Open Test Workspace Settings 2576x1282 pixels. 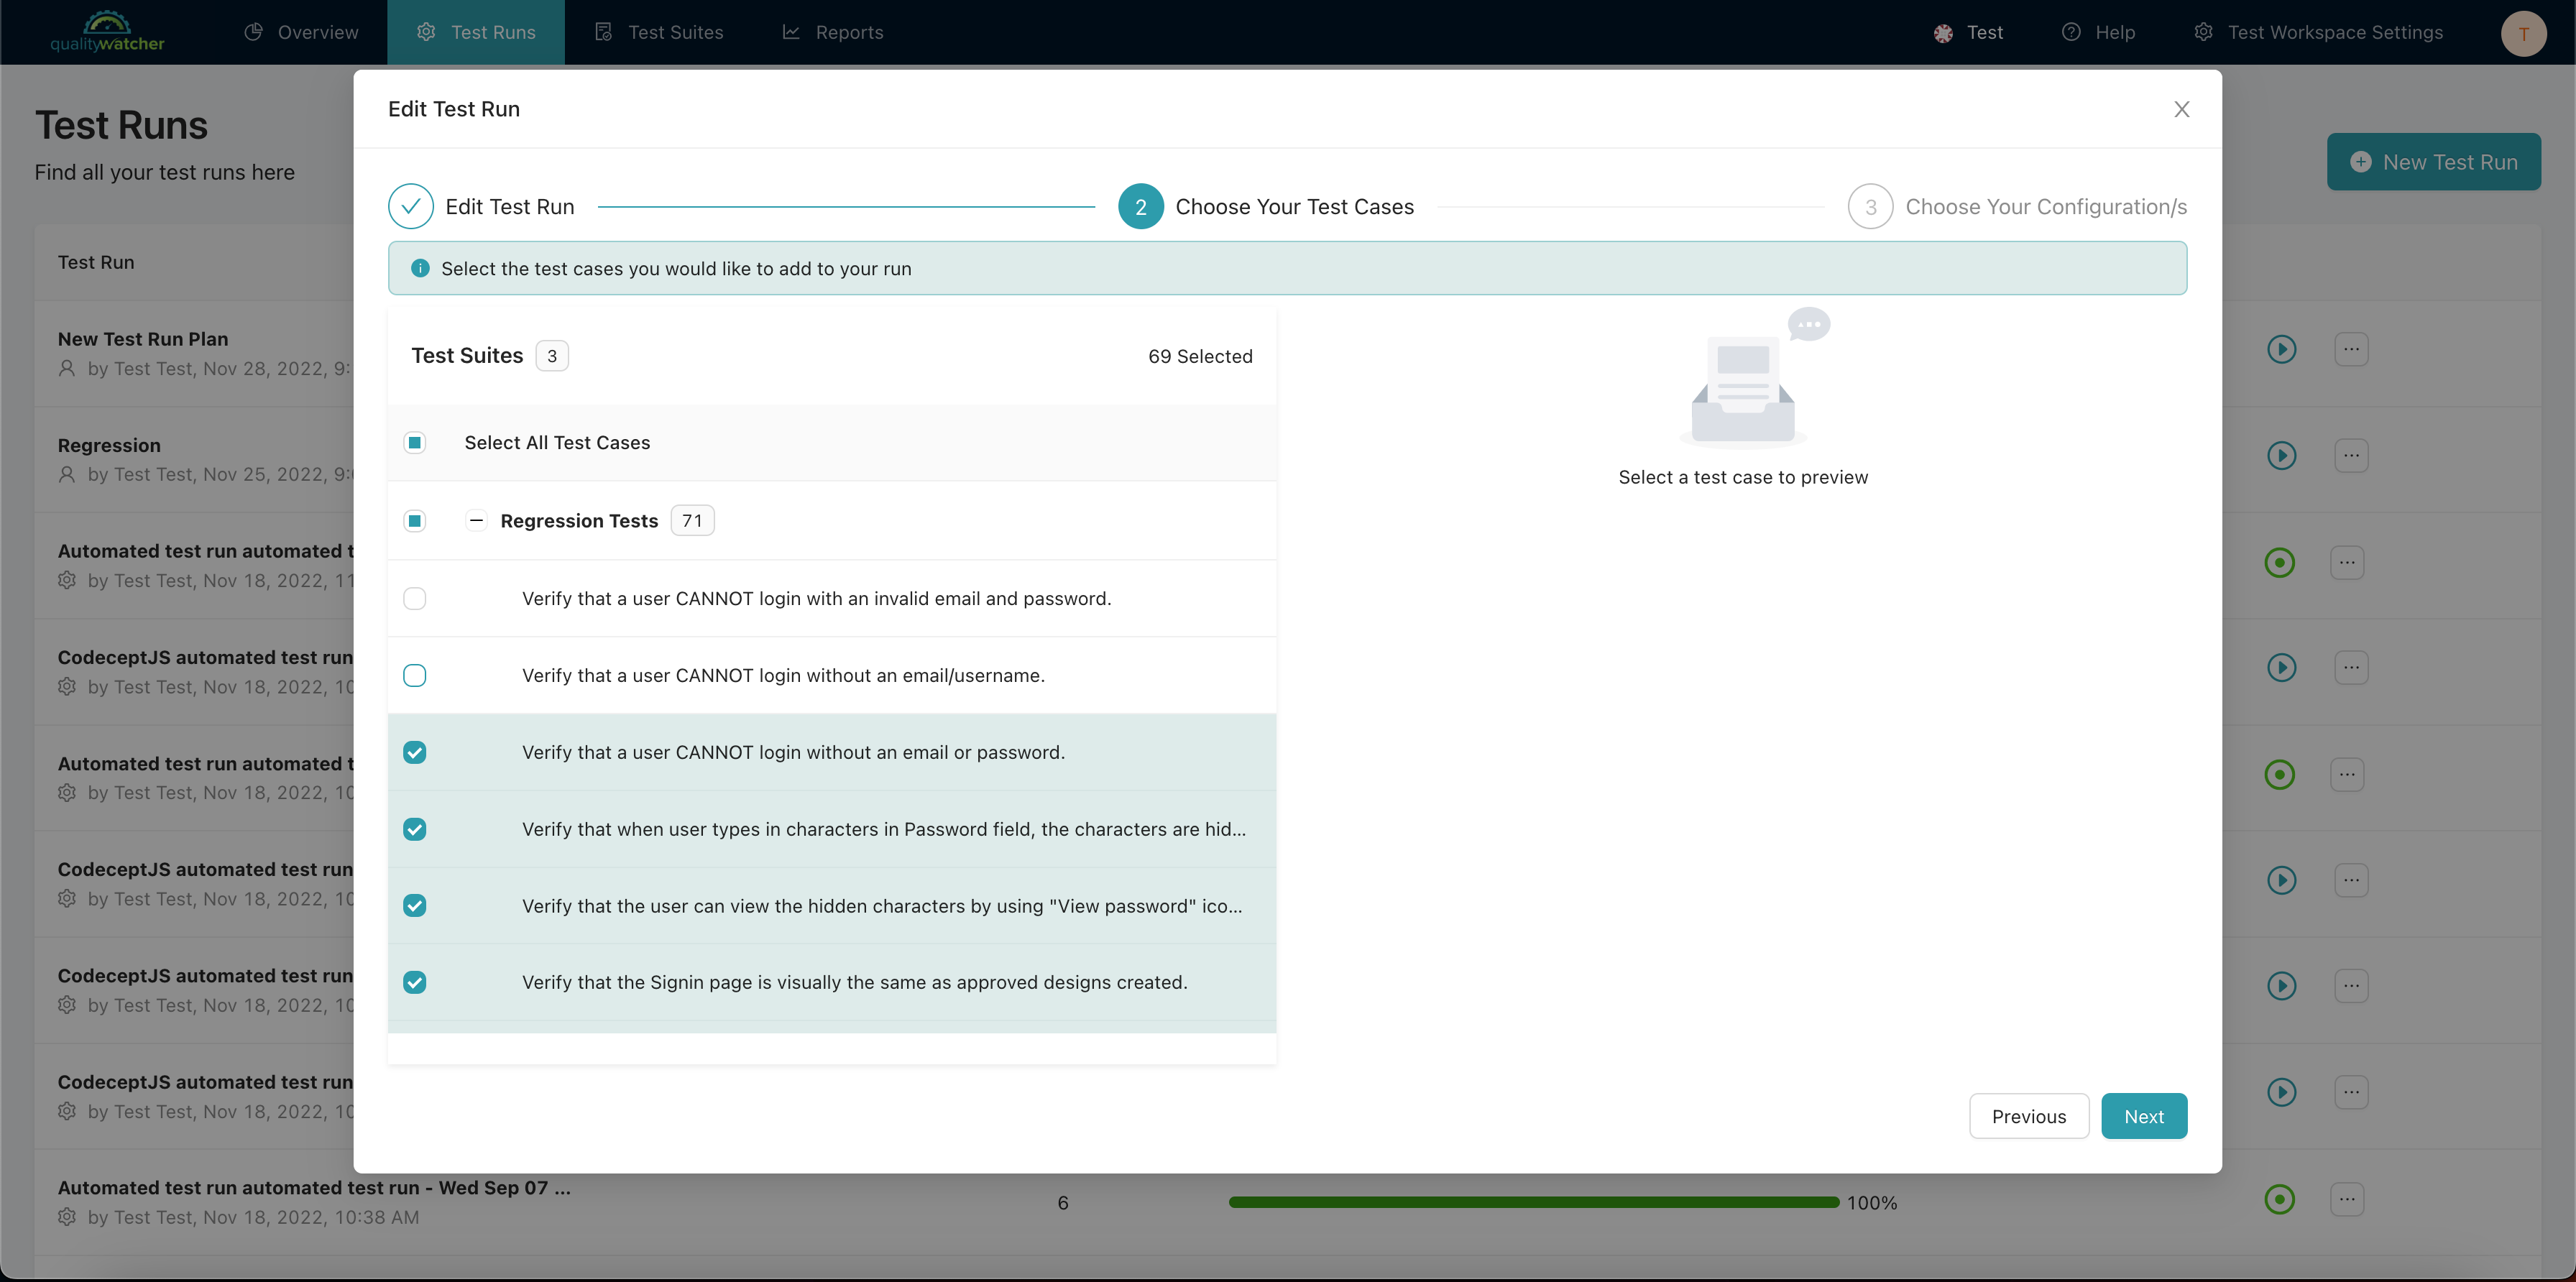(x=2318, y=32)
